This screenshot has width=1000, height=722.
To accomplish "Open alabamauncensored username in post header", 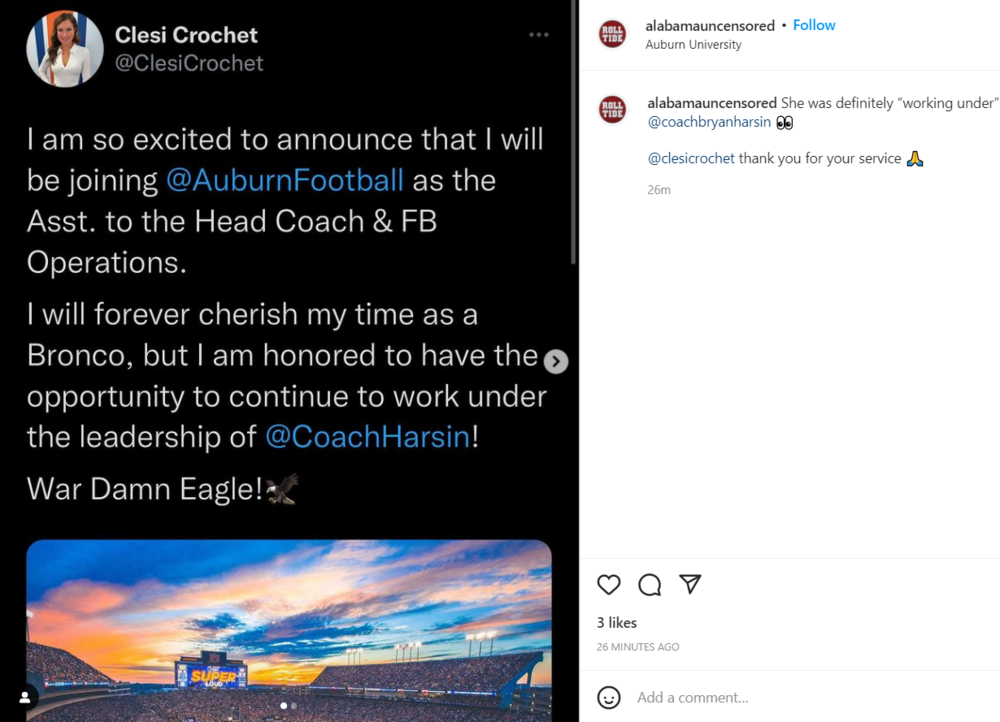I will click(x=710, y=25).
